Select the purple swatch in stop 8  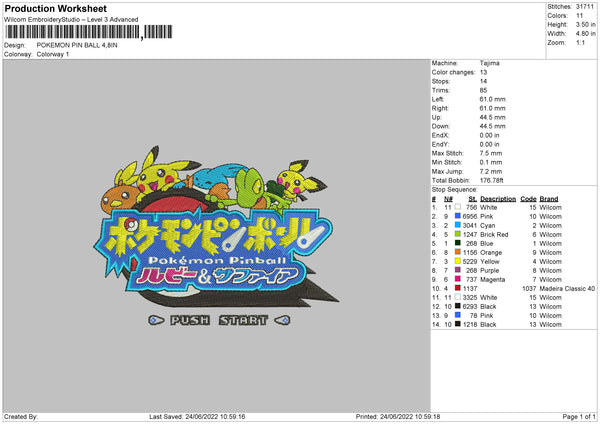tap(457, 270)
